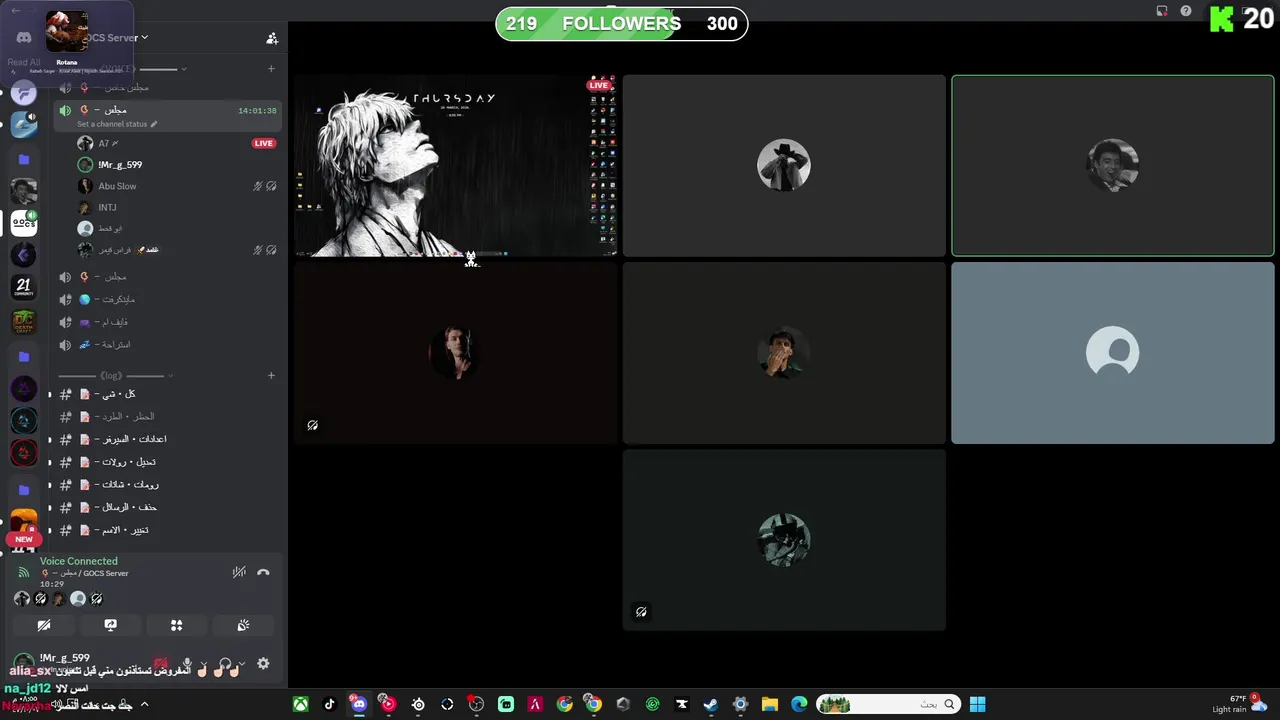Open Xbox app in the taskbar
Image resolution: width=1280 pixels, height=720 pixels.
pyautogui.click(x=300, y=704)
